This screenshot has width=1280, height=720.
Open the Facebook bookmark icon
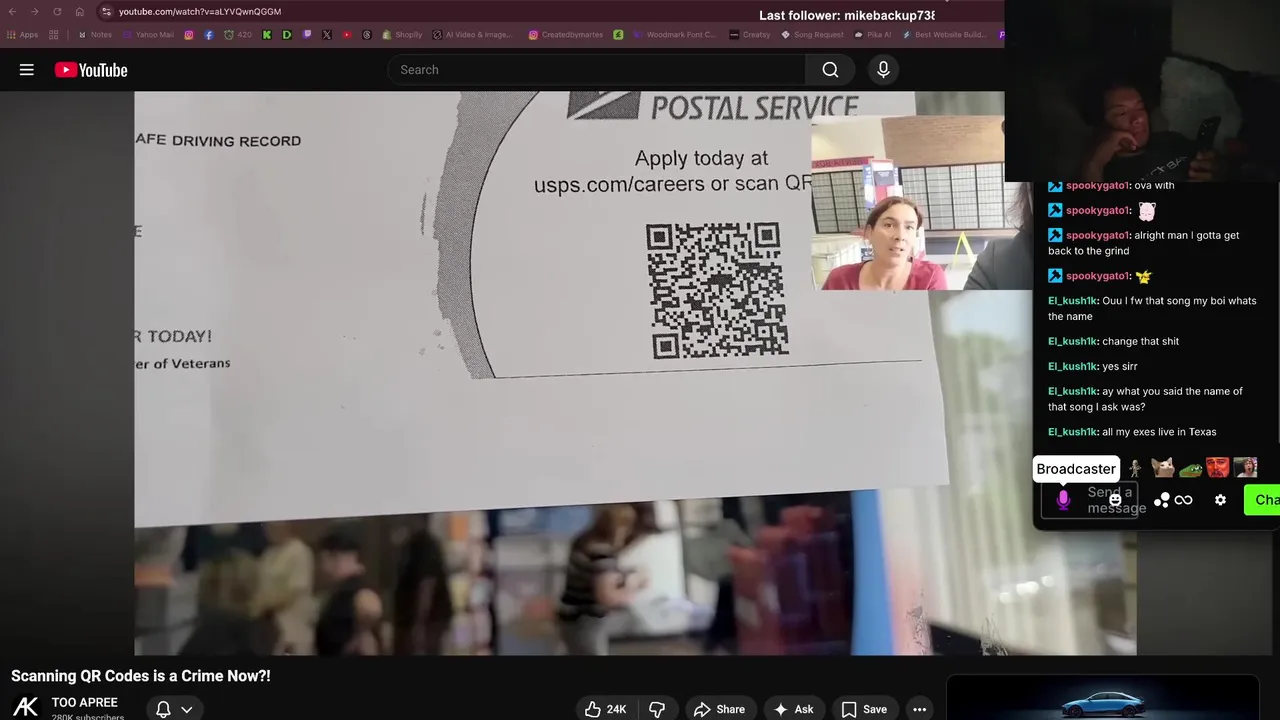click(x=208, y=35)
